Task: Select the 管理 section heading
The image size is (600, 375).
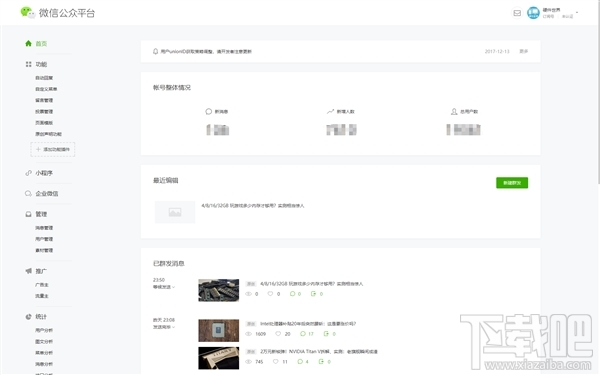Action: click(41, 214)
